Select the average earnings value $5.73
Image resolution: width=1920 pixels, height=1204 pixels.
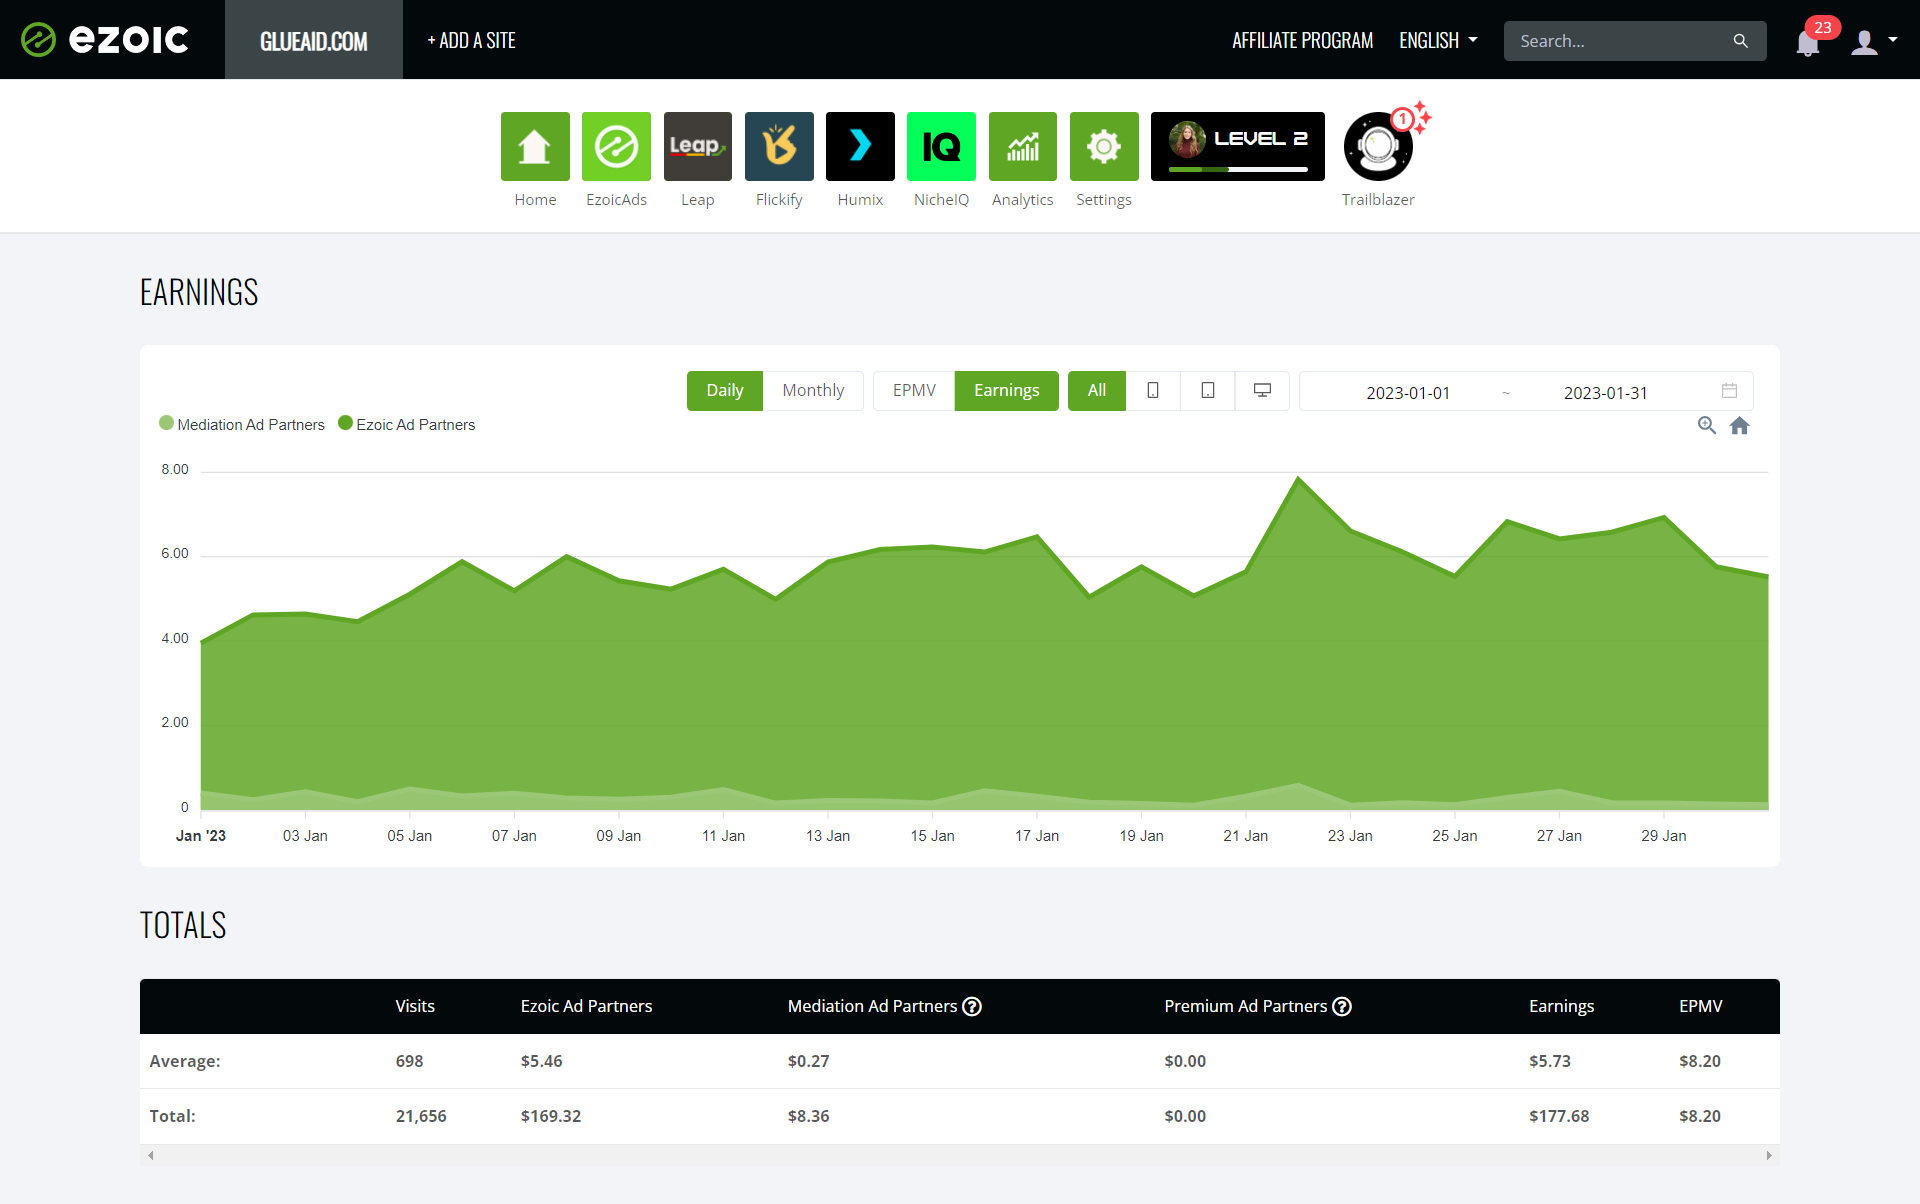tap(1549, 1061)
